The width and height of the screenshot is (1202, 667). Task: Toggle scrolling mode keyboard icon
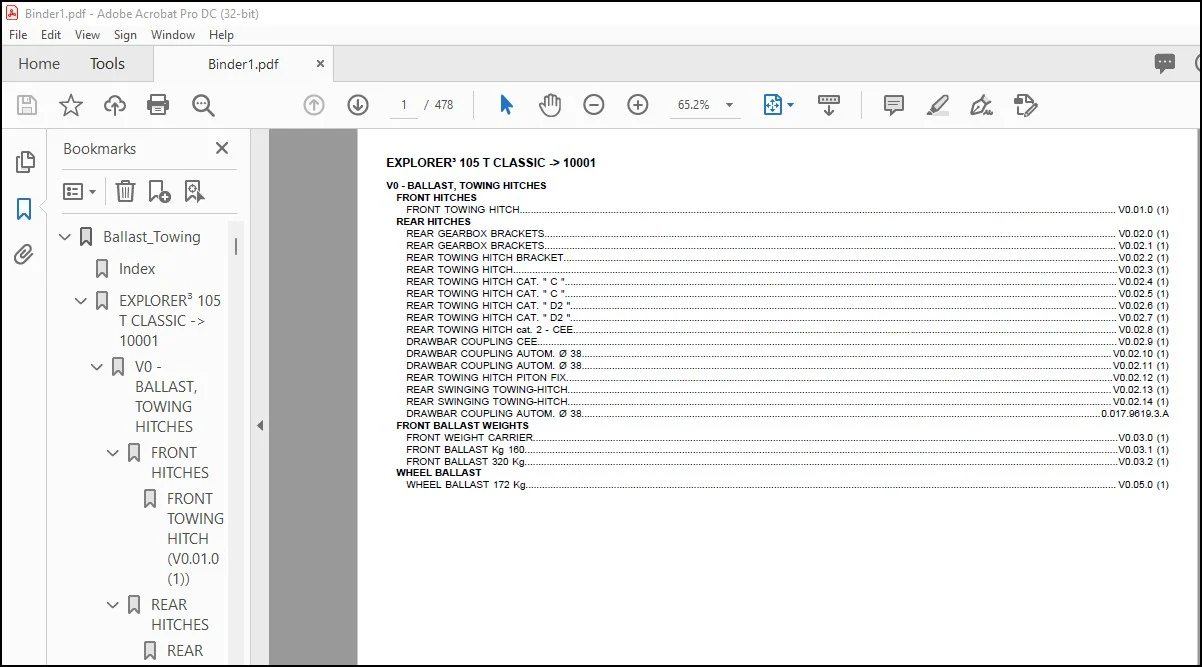(829, 105)
